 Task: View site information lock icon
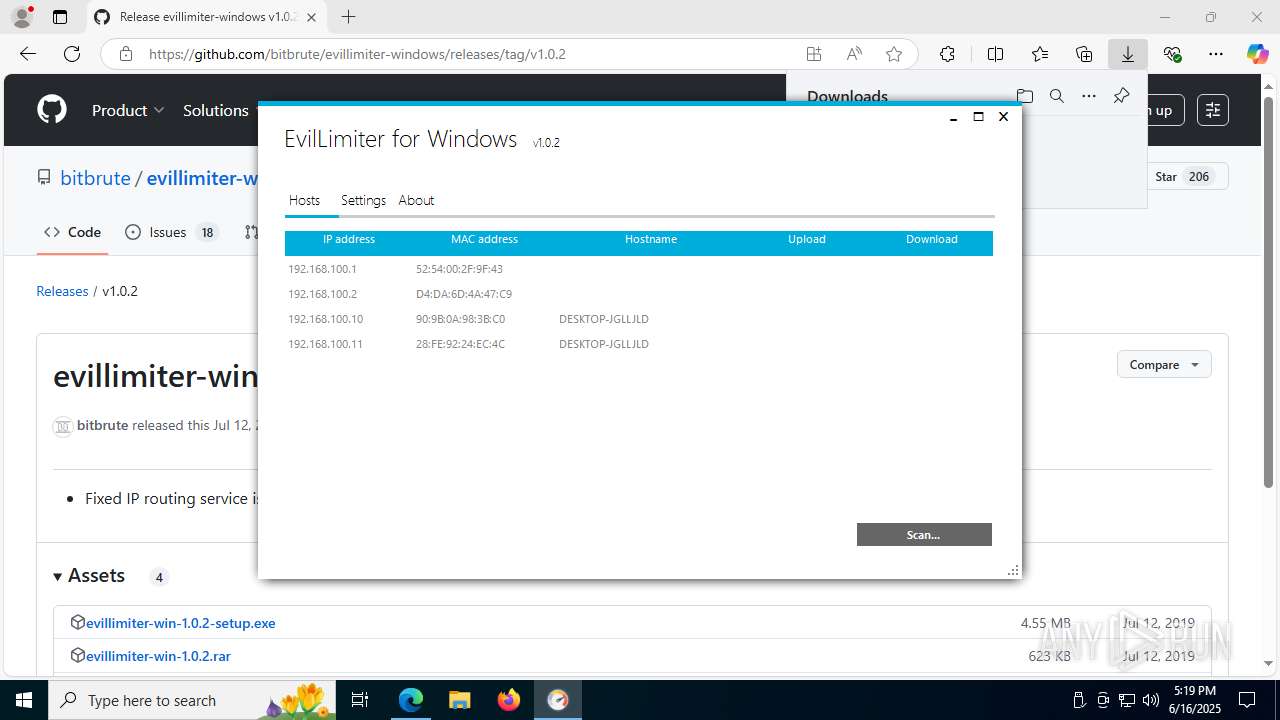point(126,54)
